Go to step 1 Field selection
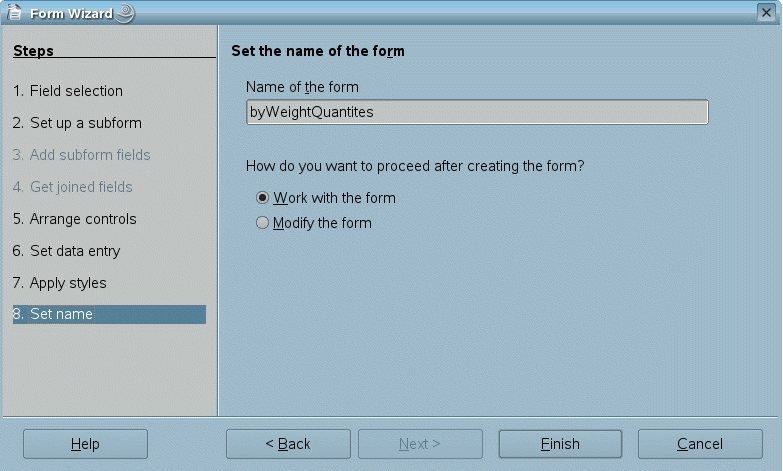 68,91
